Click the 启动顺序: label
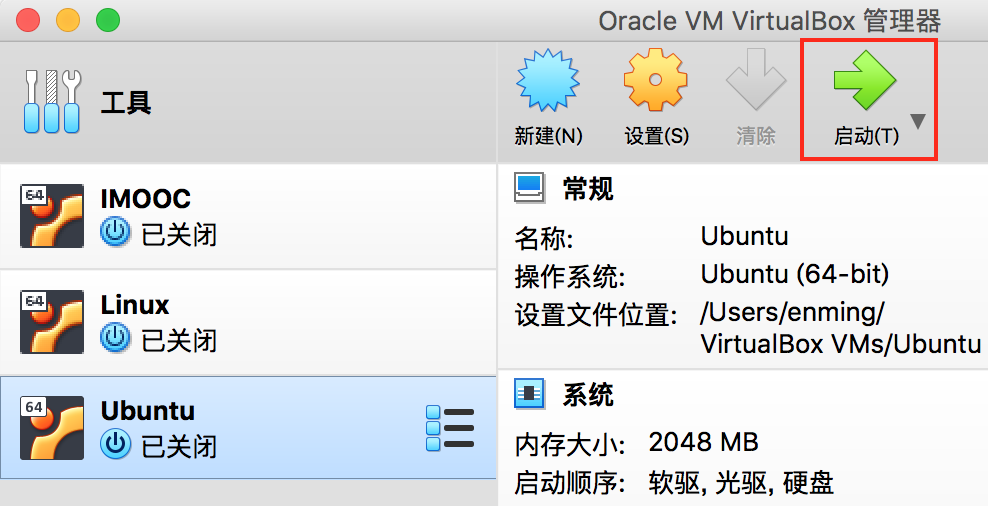This screenshot has height=506, width=988. (570, 483)
